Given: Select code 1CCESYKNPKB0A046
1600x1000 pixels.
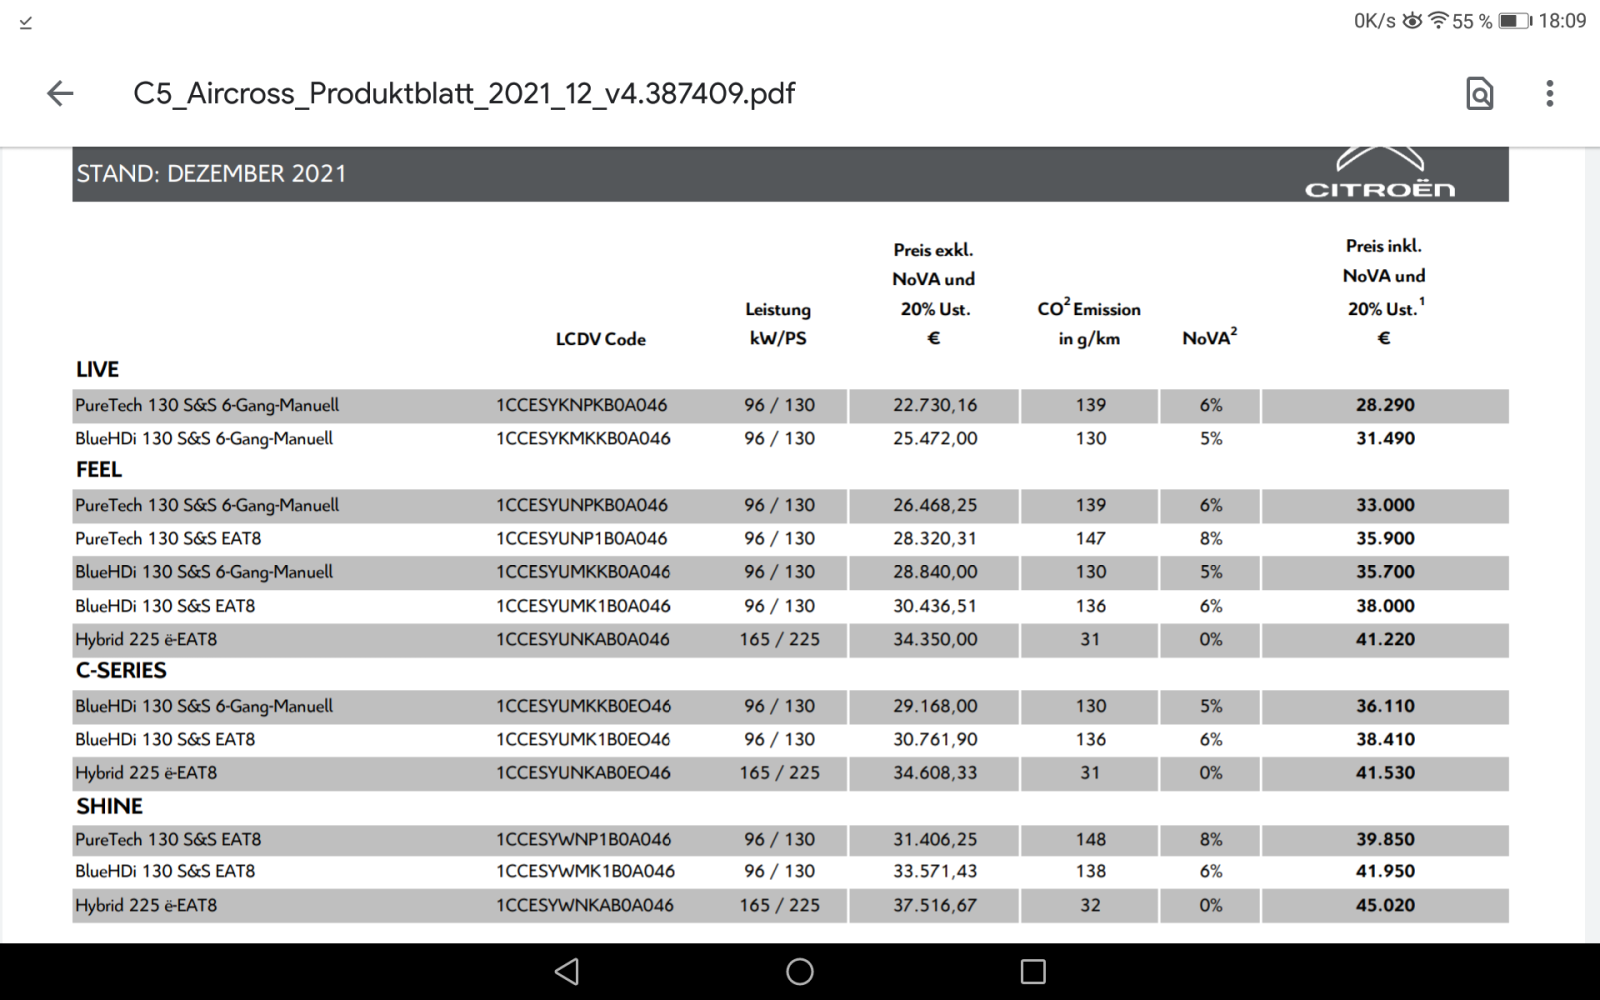Looking at the screenshot, I should [582, 405].
